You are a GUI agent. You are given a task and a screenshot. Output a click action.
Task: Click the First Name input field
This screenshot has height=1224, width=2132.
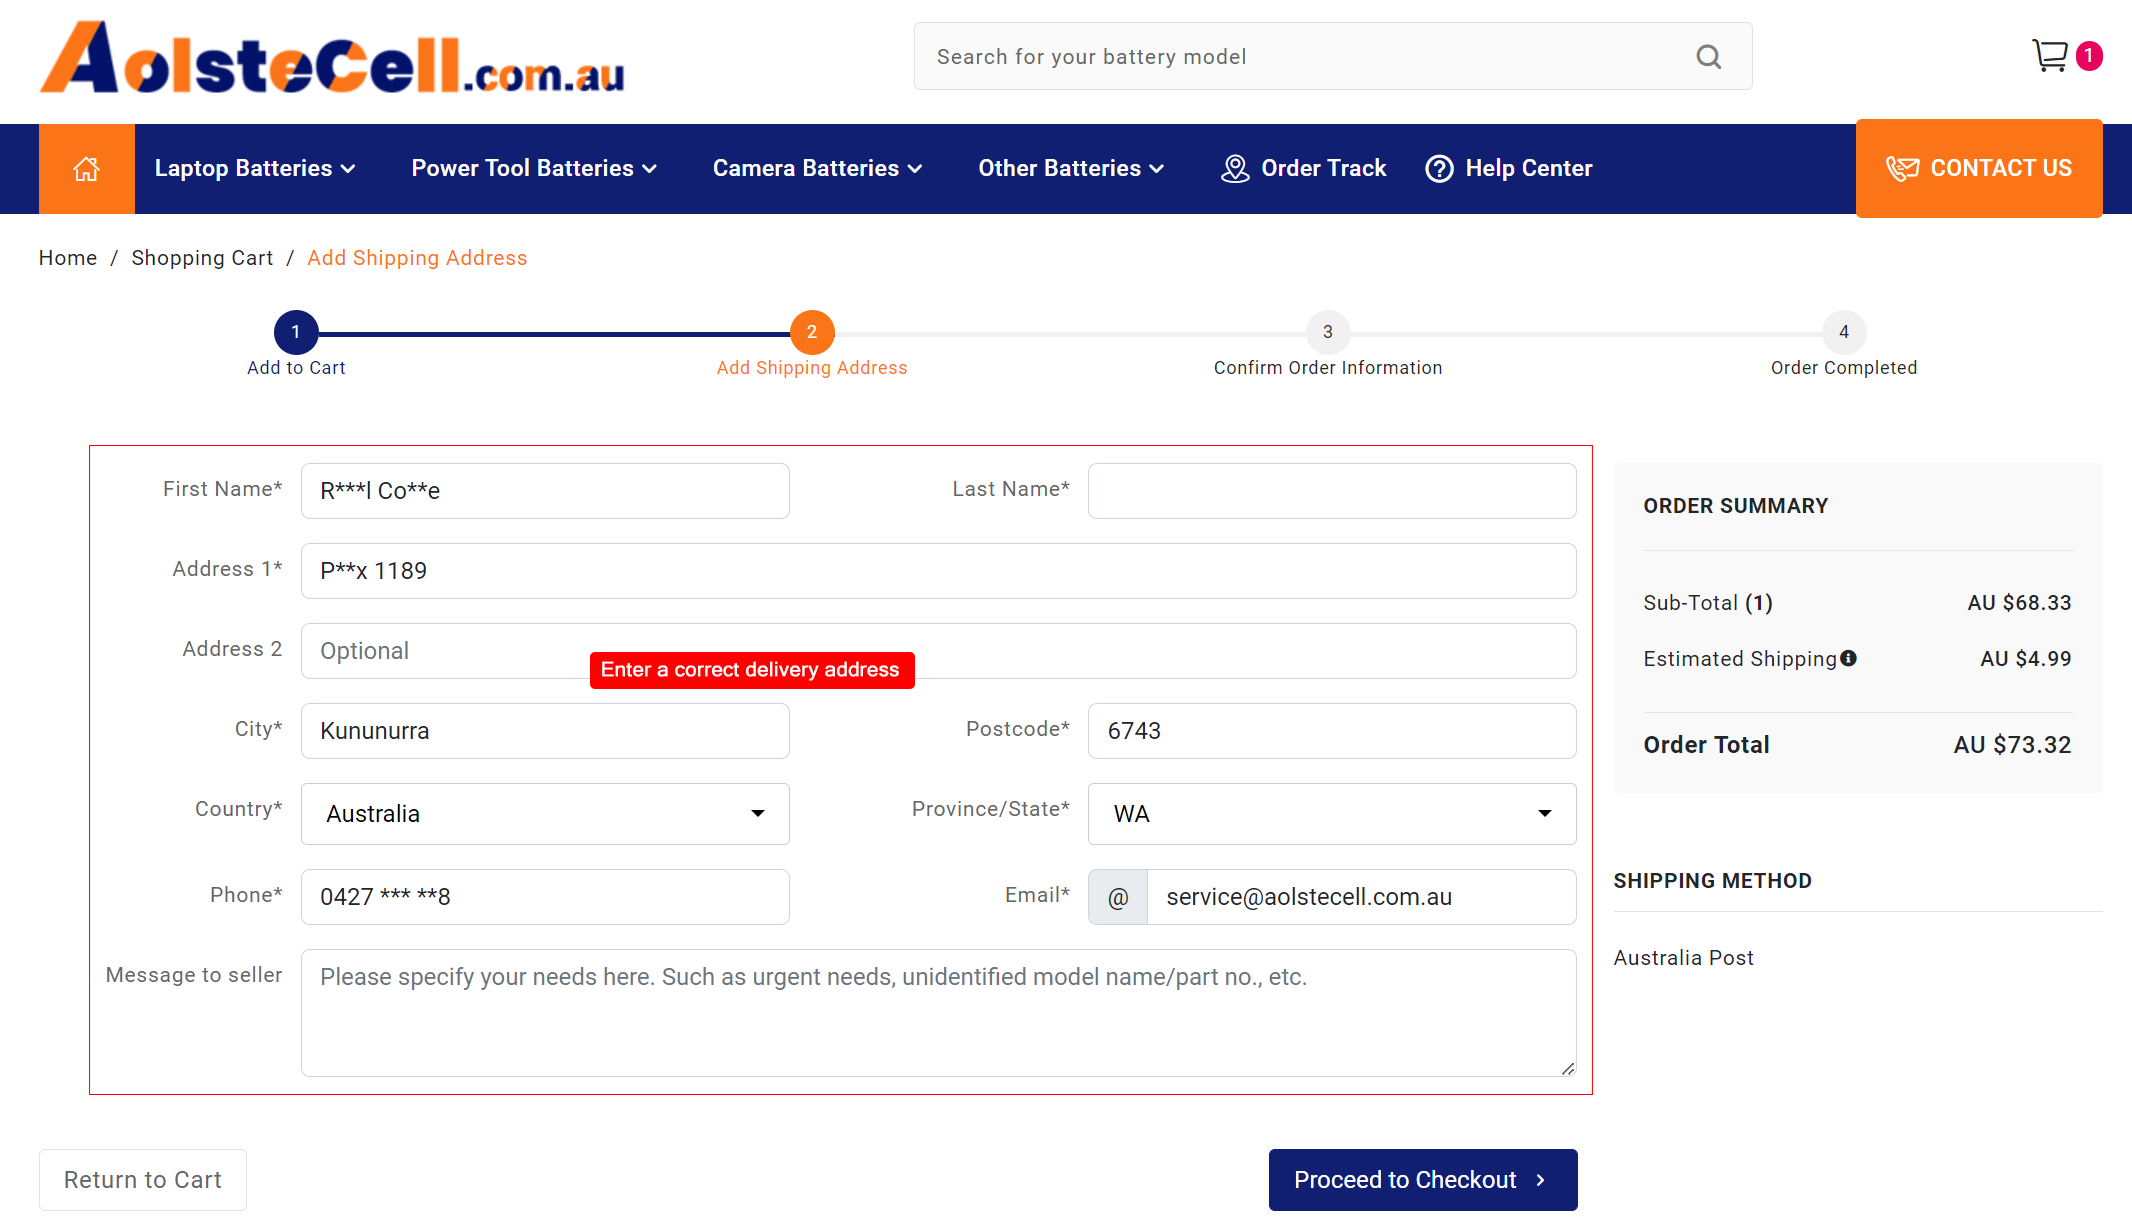[545, 491]
